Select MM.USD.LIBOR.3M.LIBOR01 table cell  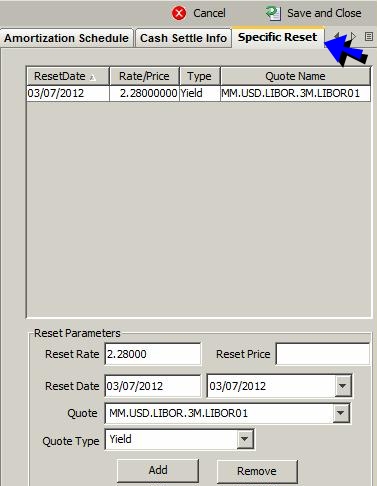[x=295, y=93]
